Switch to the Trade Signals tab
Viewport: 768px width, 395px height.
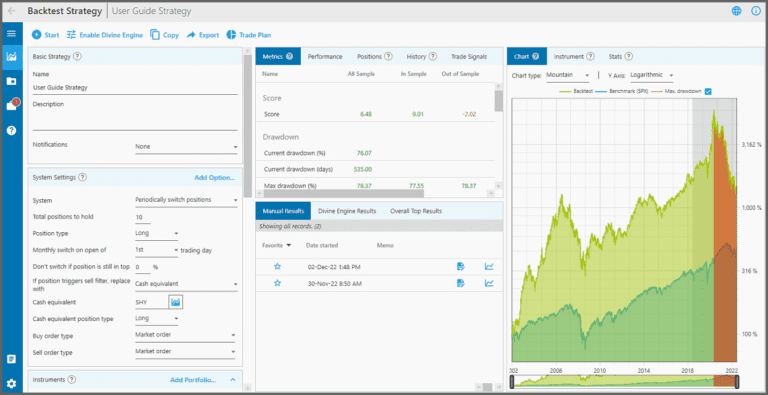469,56
